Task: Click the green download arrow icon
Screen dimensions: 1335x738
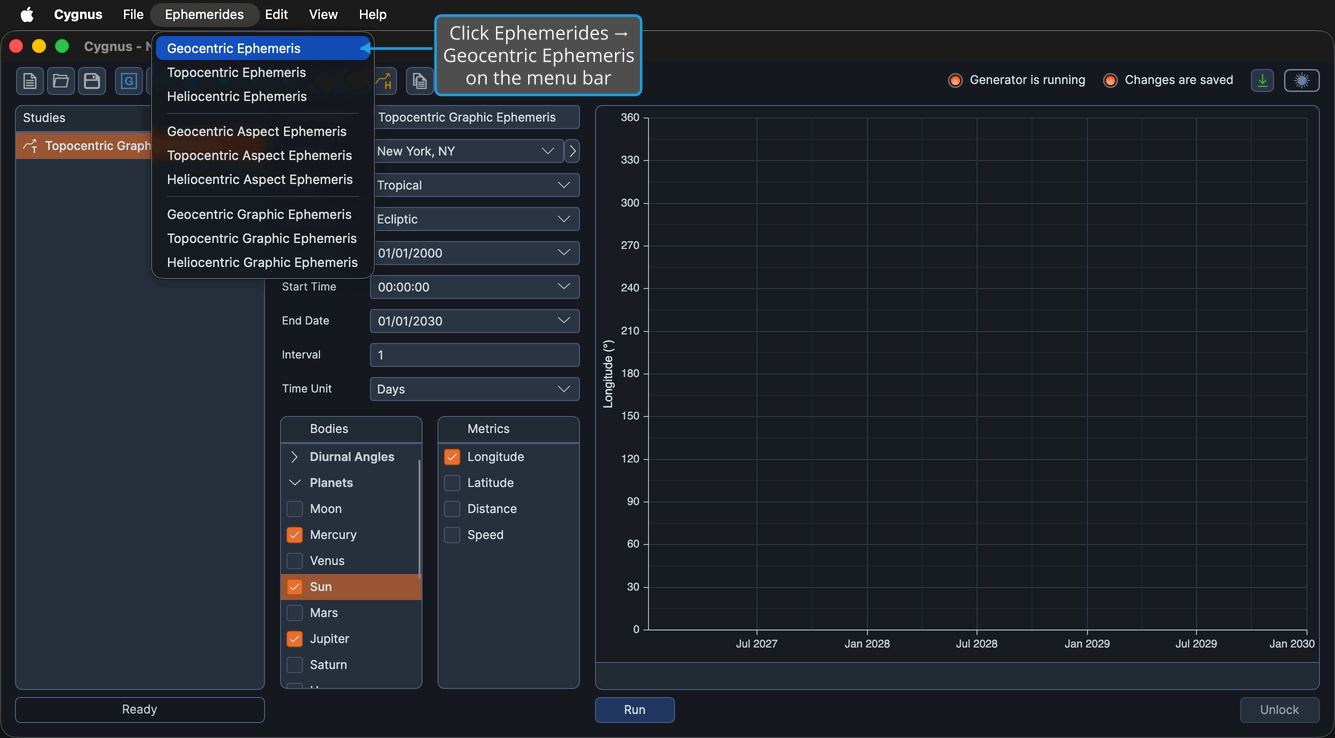Action: [x=1262, y=81]
